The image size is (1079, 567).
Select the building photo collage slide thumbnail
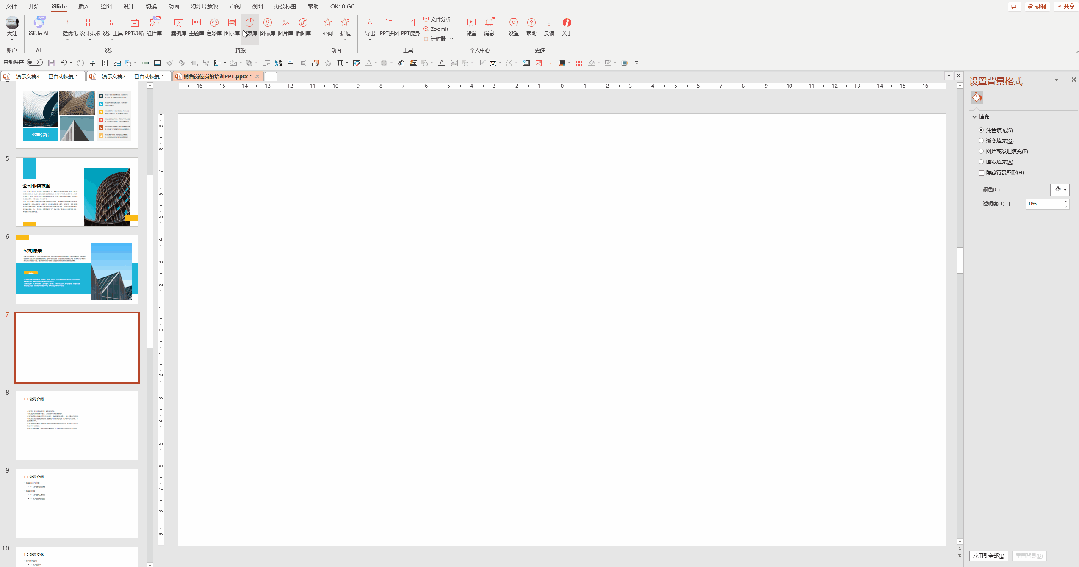point(76,117)
